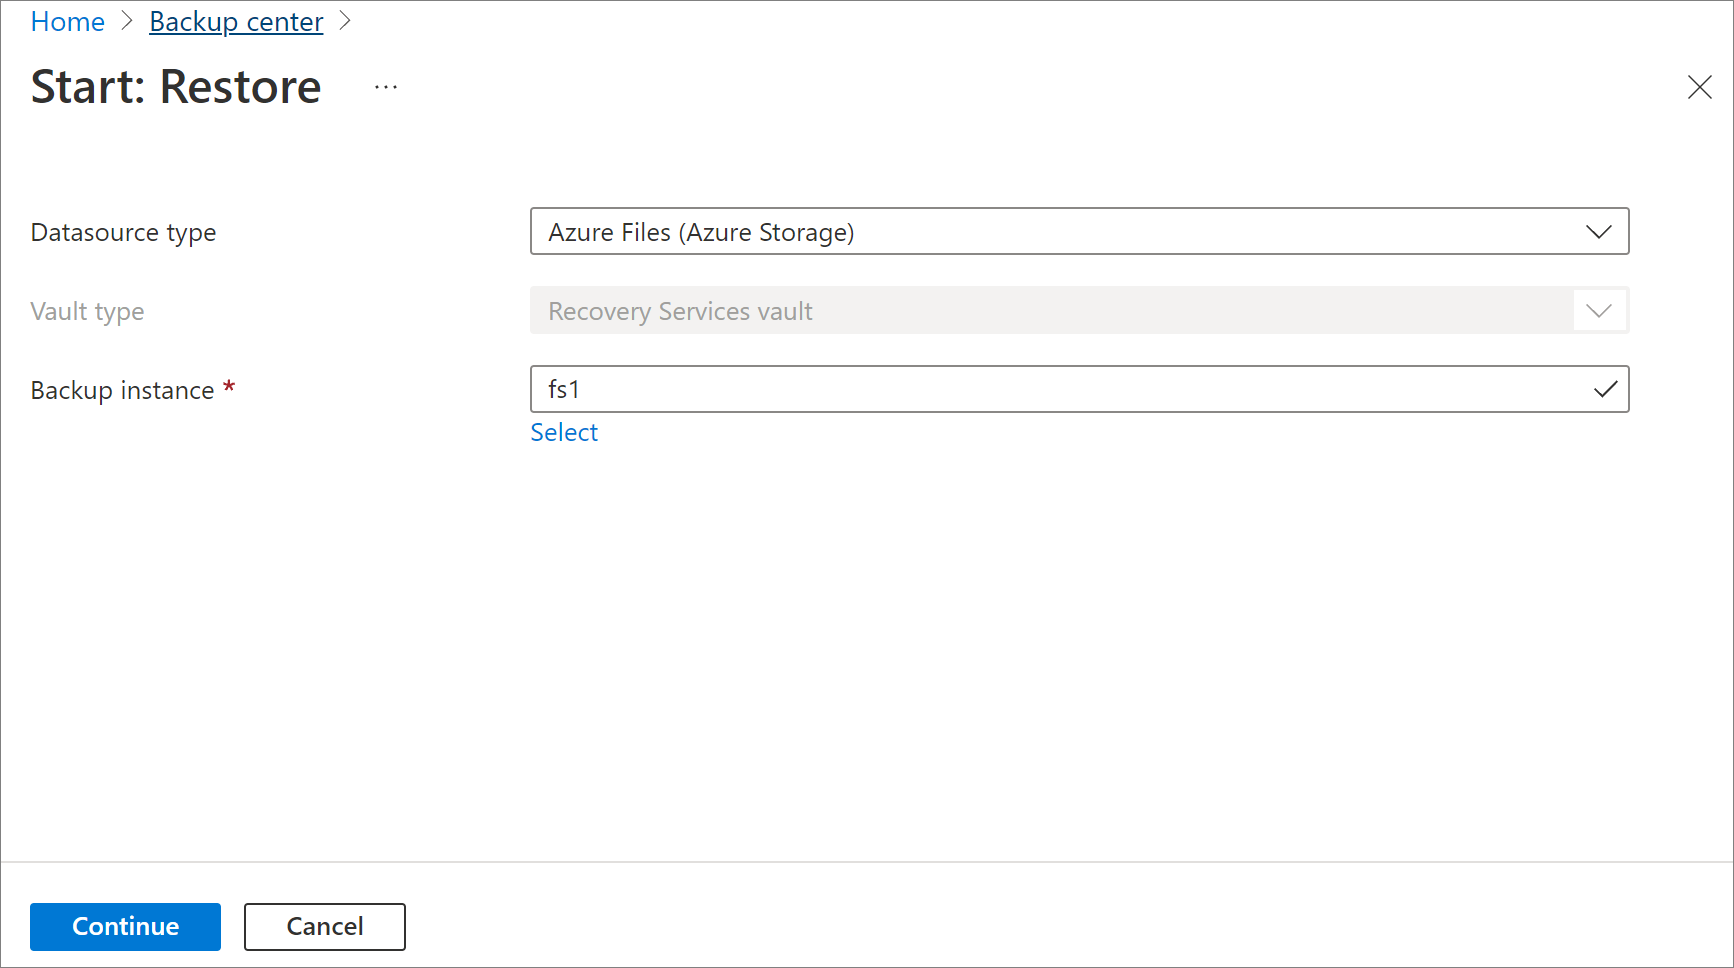Image resolution: width=1734 pixels, height=968 pixels.
Task: Click the fs1 backup instance field
Action: click(1060, 390)
